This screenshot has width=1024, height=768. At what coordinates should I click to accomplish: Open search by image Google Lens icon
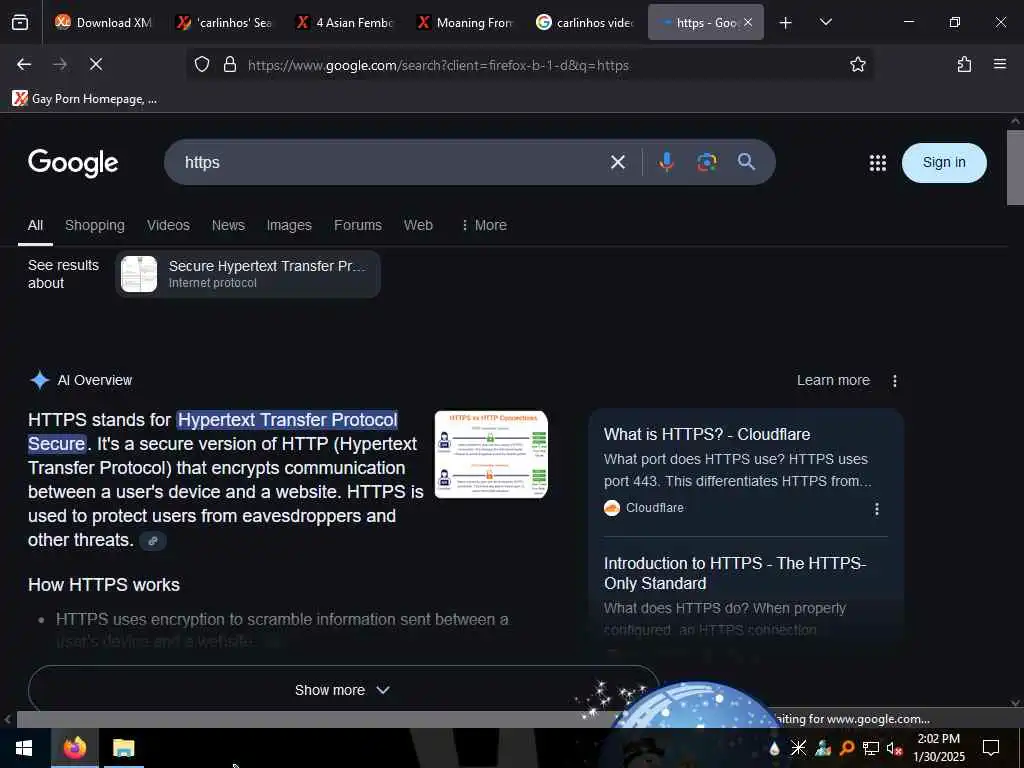pyautogui.click(x=706, y=162)
